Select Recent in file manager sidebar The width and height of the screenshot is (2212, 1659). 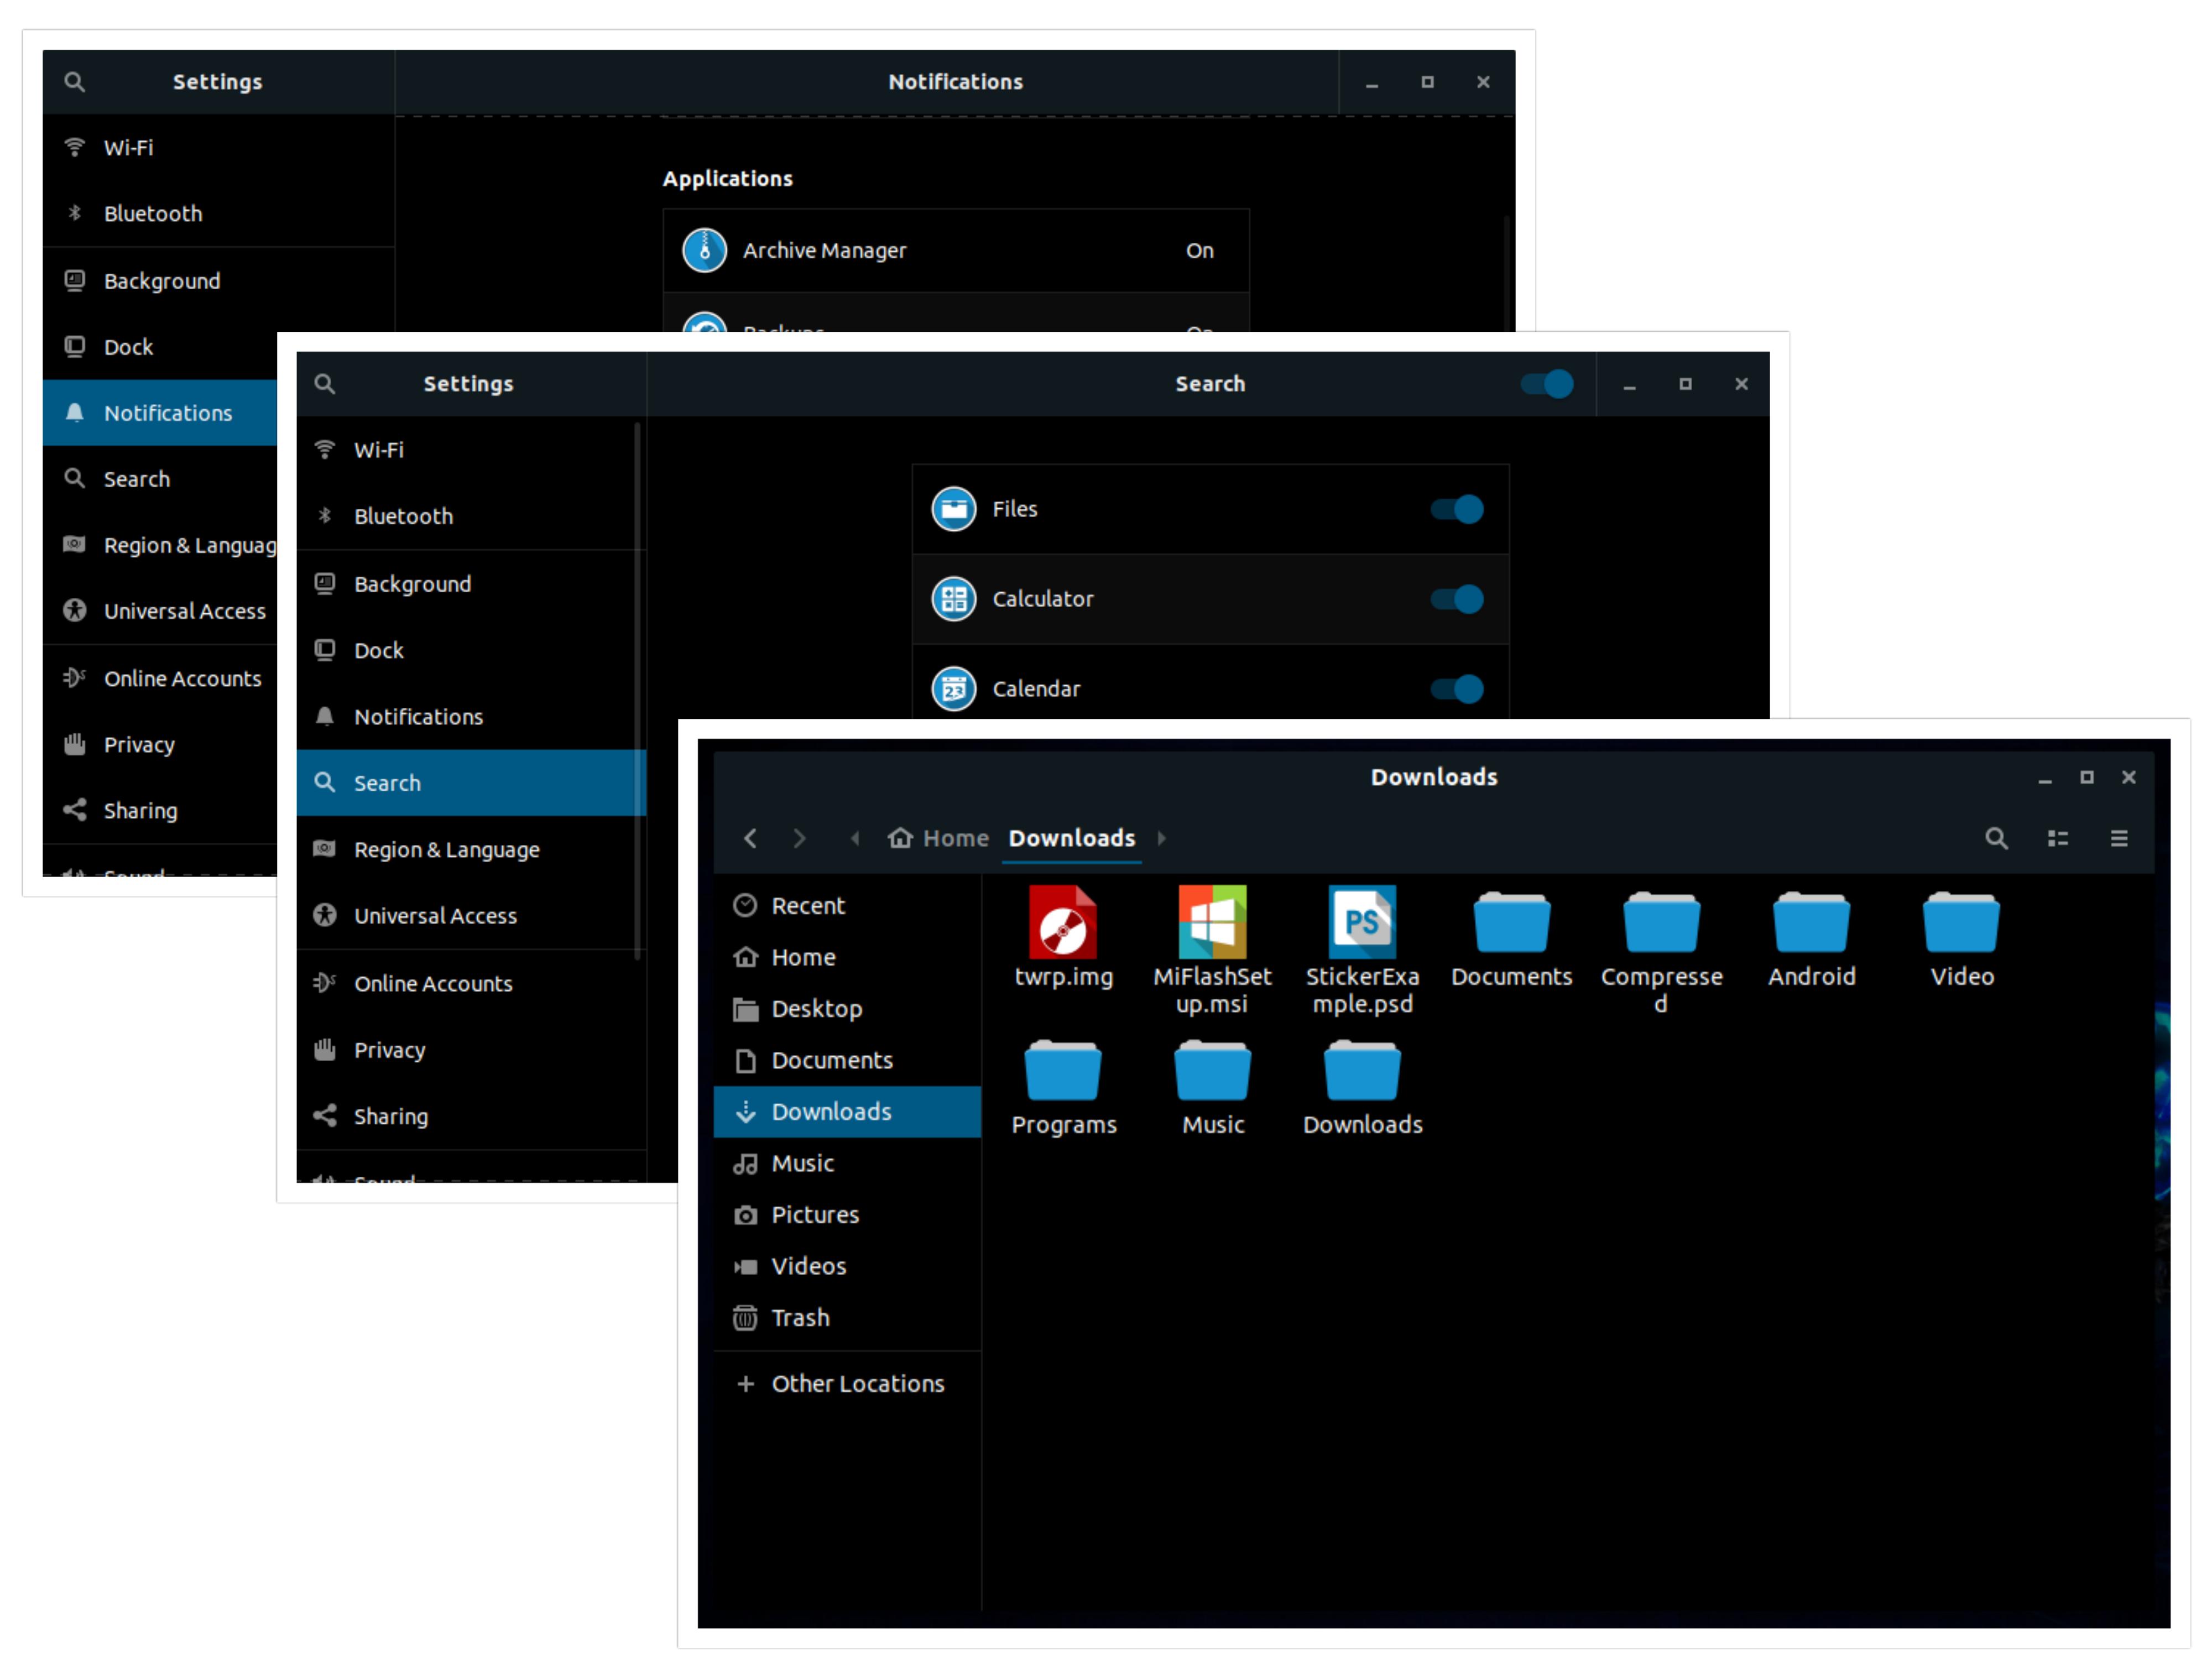pyautogui.click(x=847, y=906)
